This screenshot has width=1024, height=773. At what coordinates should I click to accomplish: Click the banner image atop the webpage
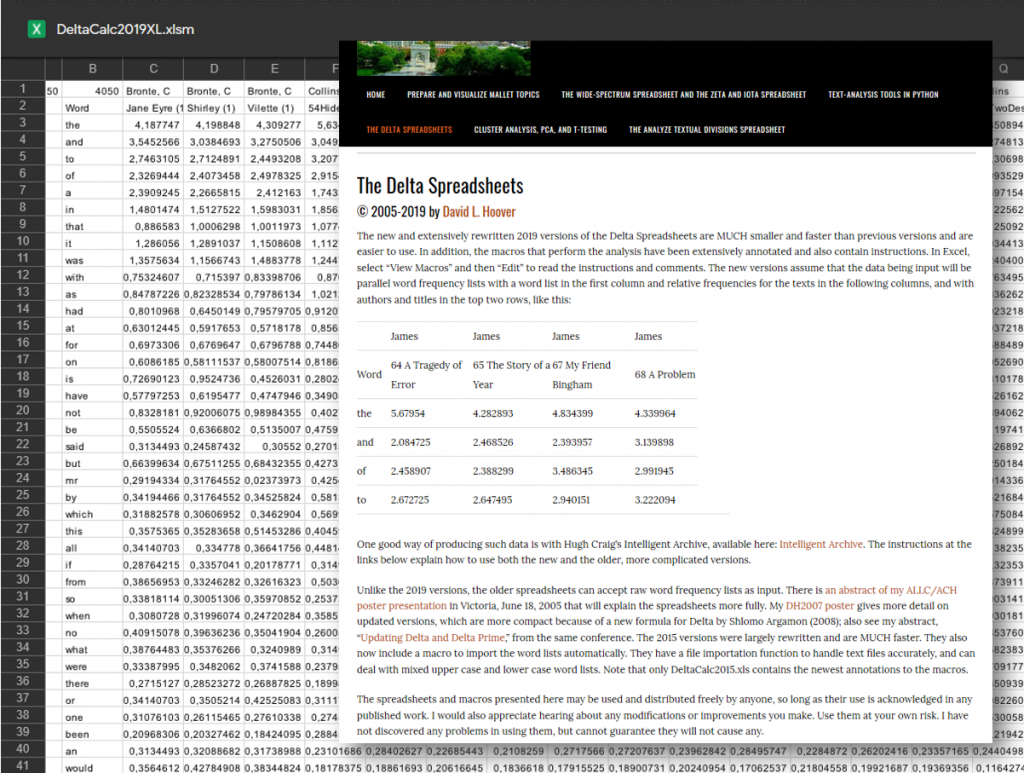(443, 57)
